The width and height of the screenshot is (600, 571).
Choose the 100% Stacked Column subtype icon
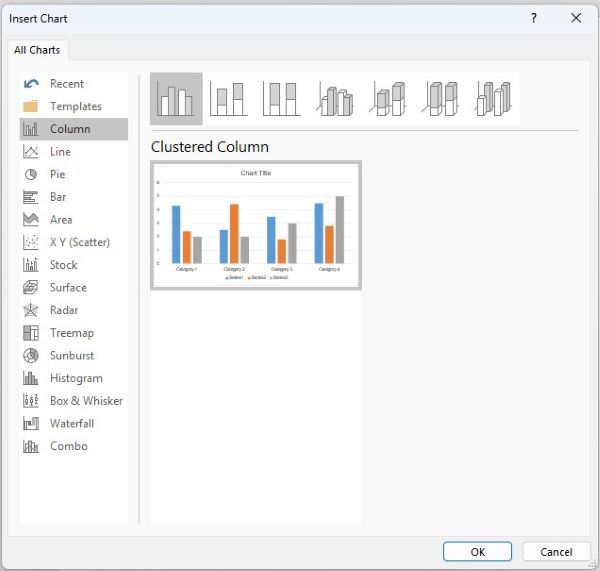(282, 98)
